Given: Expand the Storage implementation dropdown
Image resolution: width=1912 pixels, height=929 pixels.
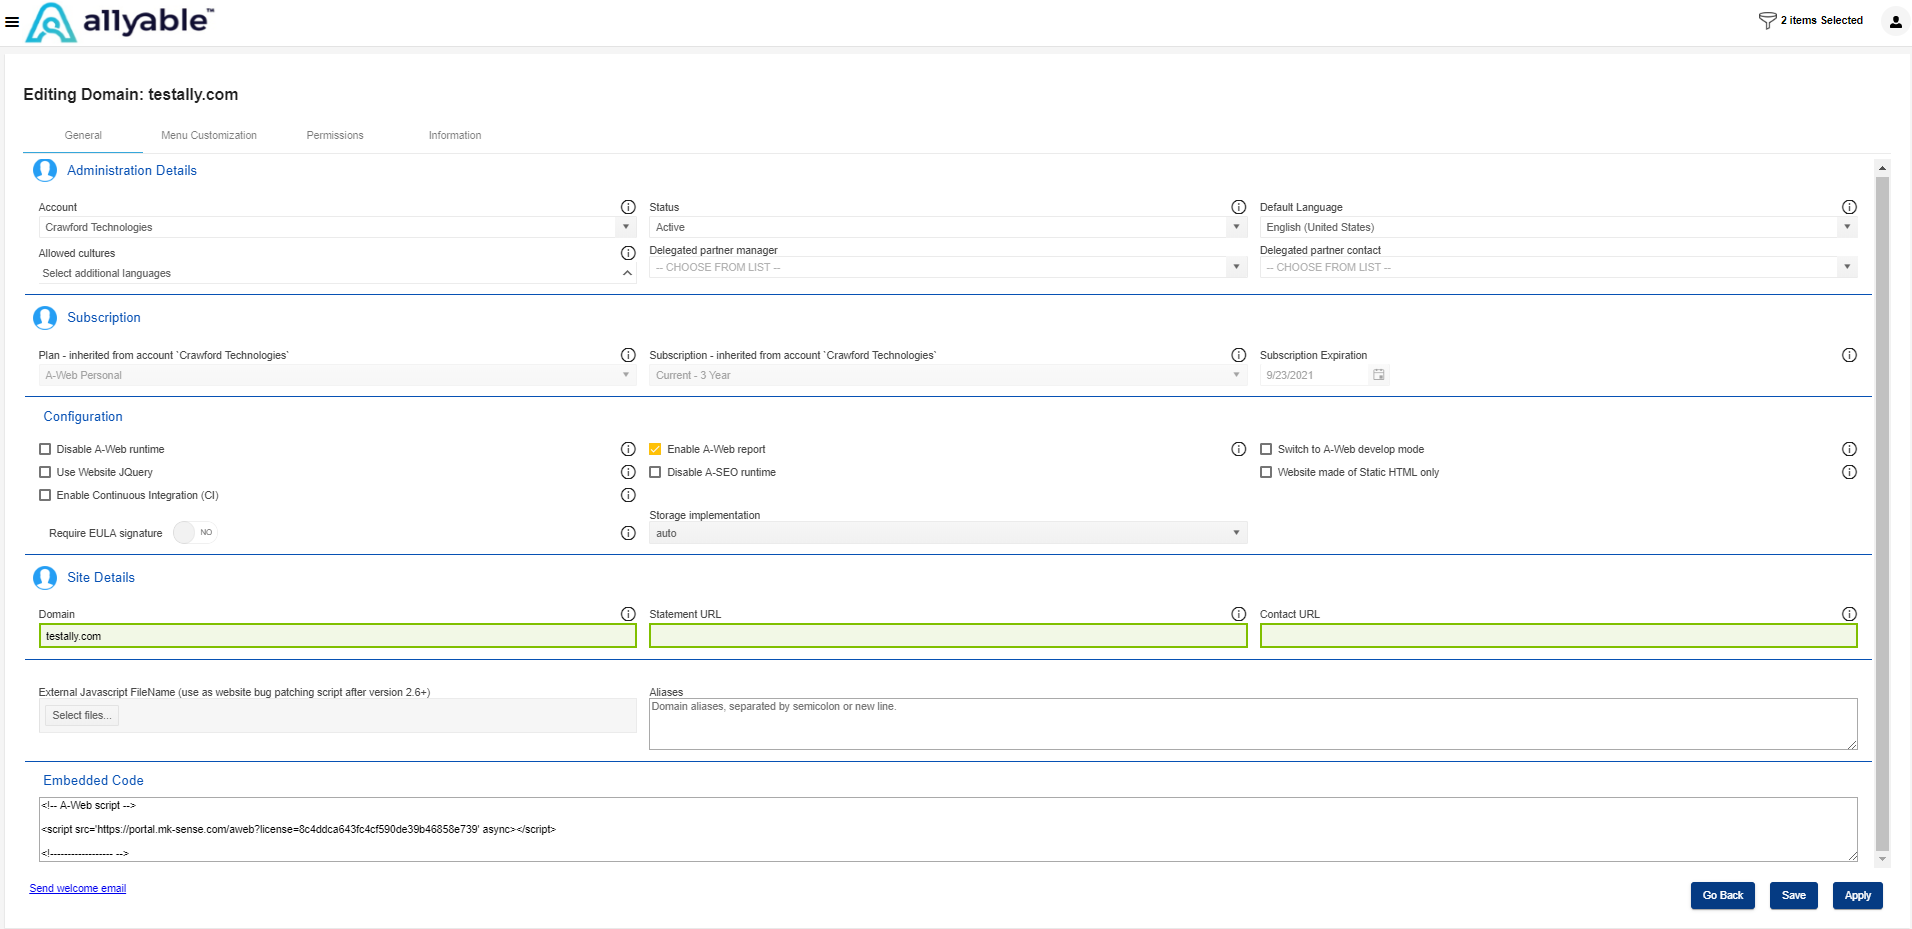Looking at the screenshot, I should pos(946,533).
